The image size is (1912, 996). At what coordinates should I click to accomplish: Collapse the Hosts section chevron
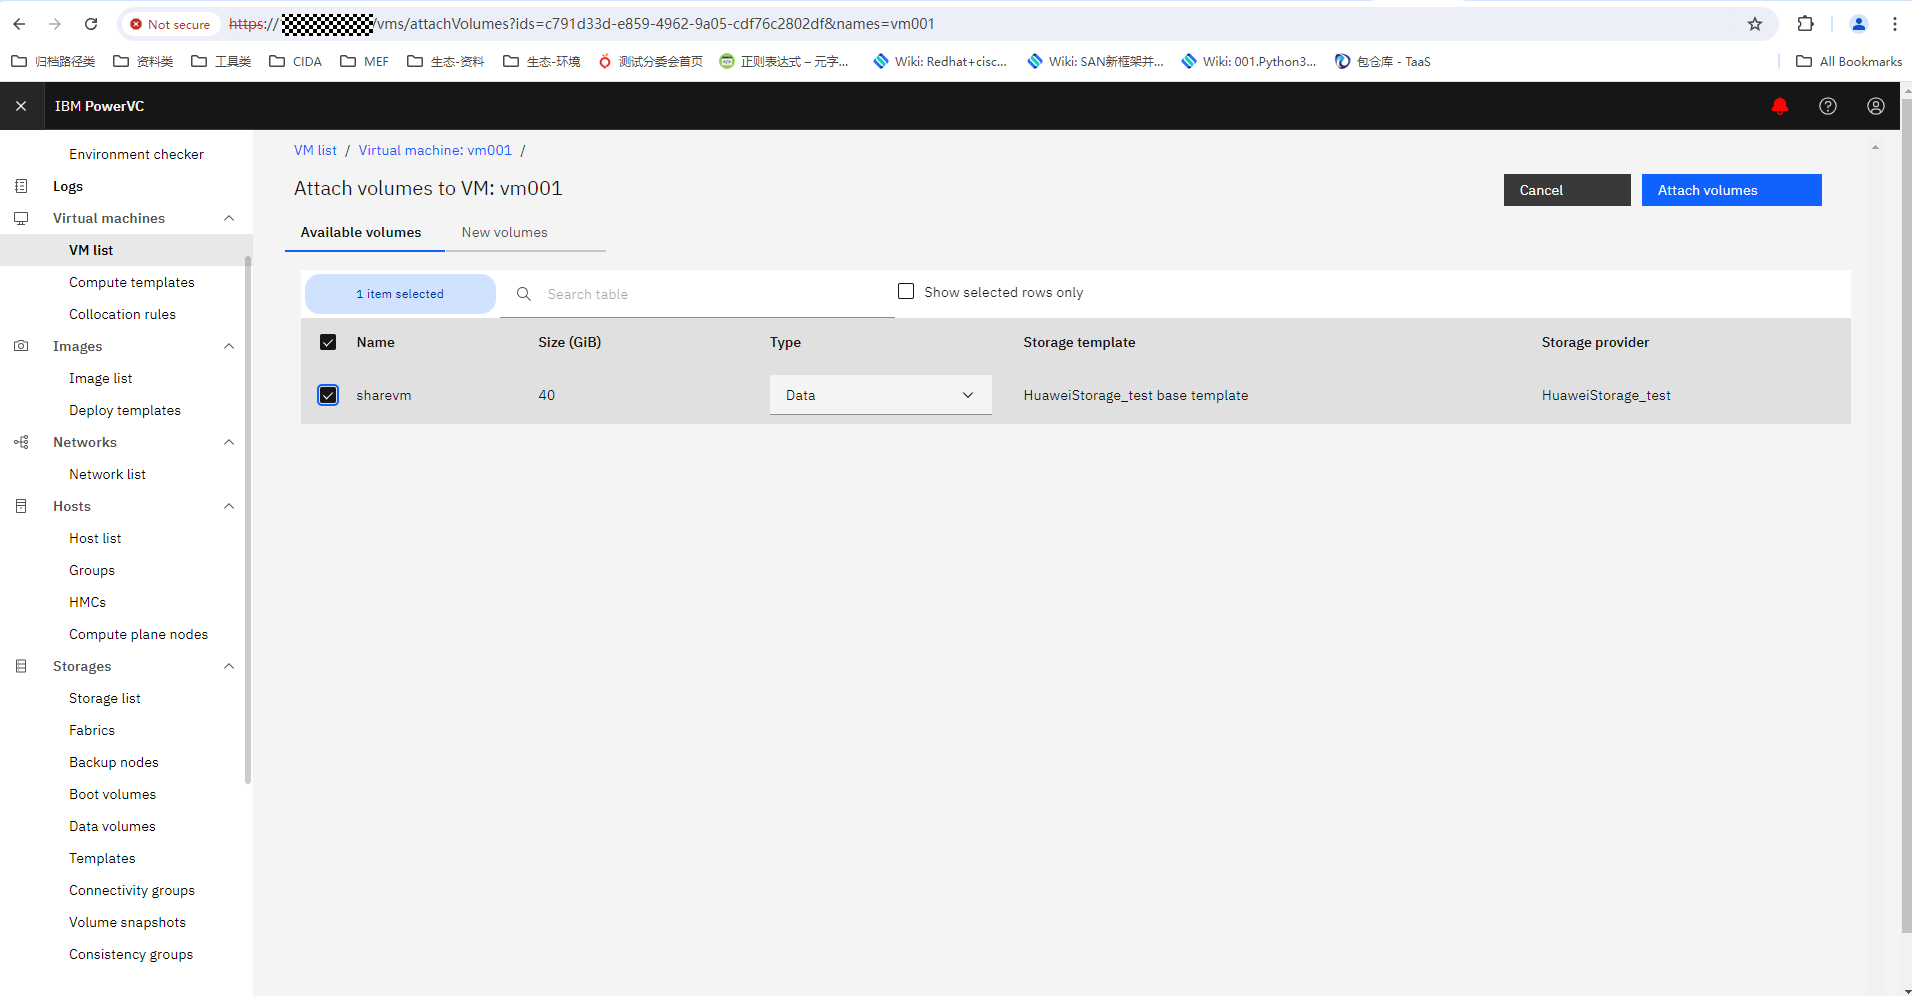[229, 506]
